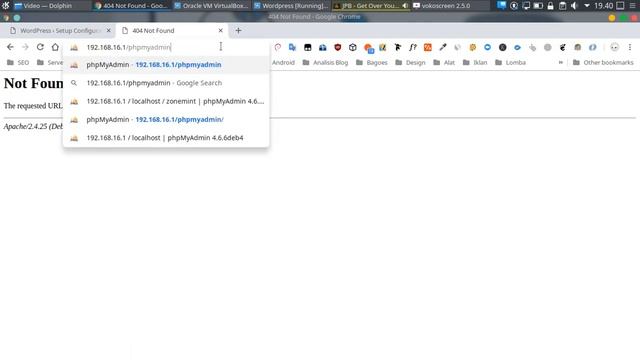Click the volume speaker tray icon
This screenshot has width=640, height=360.
pos(574,6)
